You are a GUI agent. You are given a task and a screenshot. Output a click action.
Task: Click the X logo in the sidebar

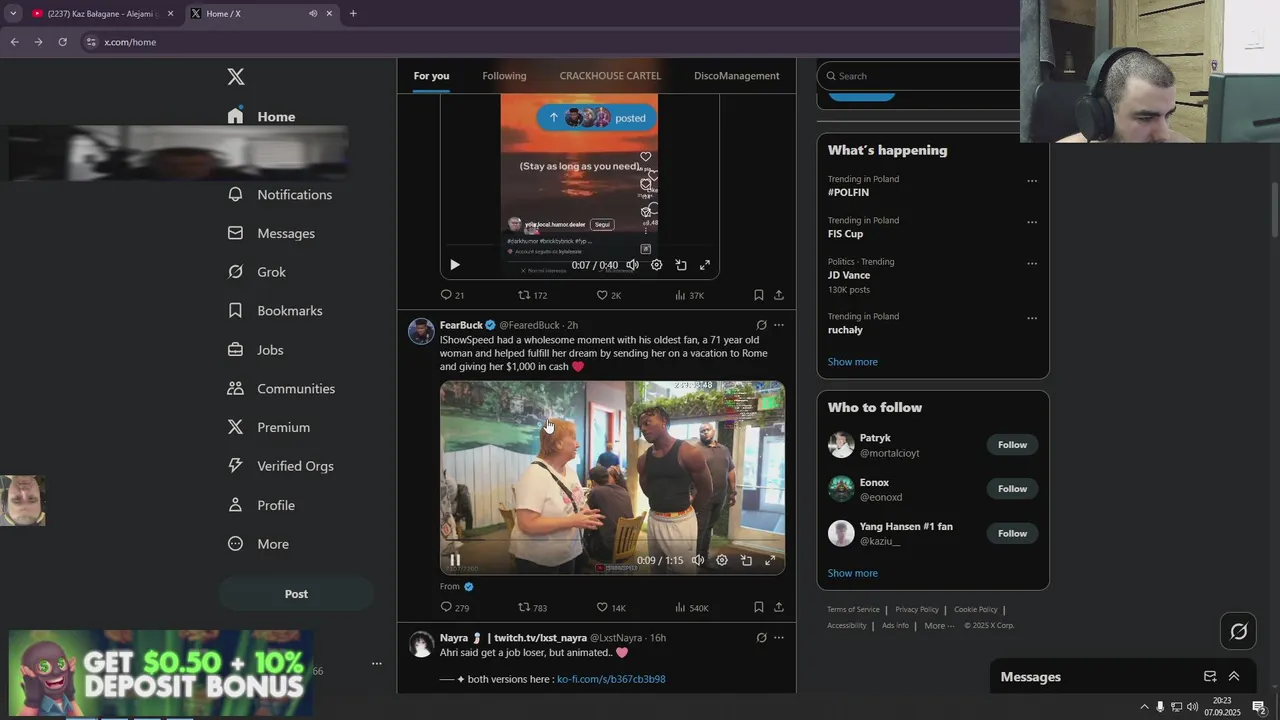click(x=236, y=77)
